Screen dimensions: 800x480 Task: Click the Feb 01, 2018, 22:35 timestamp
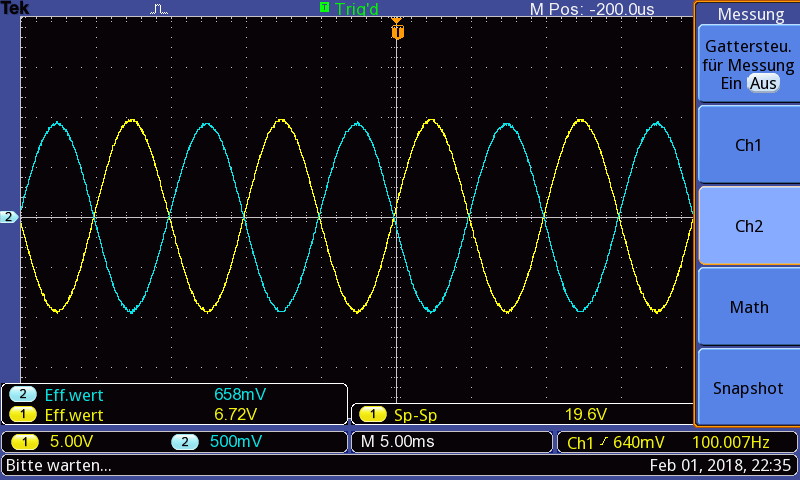720,465
